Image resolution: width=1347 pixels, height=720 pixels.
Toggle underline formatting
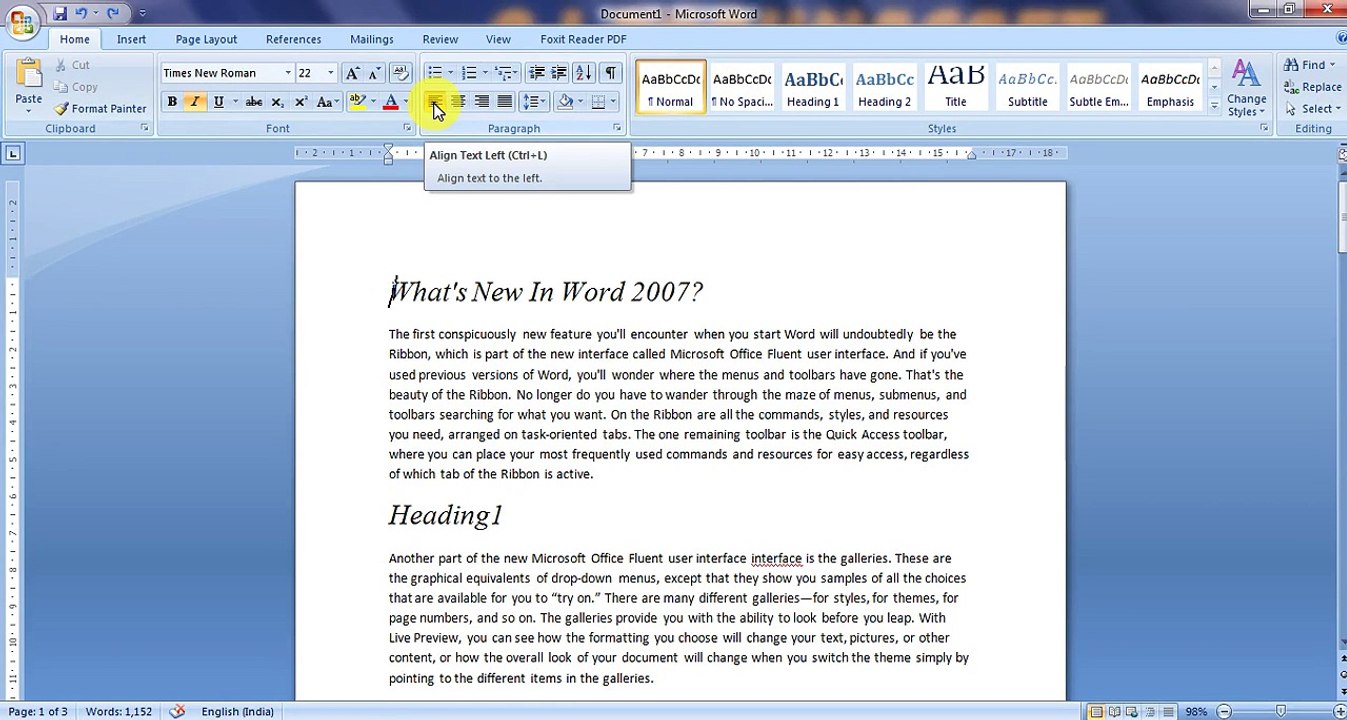pyautogui.click(x=217, y=102)
